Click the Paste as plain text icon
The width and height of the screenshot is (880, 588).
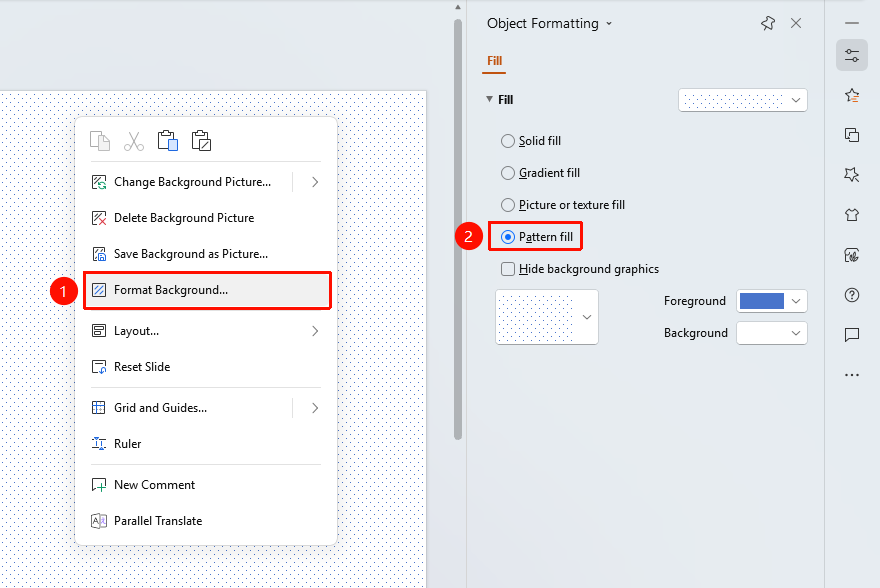click(x=201, y=141)
